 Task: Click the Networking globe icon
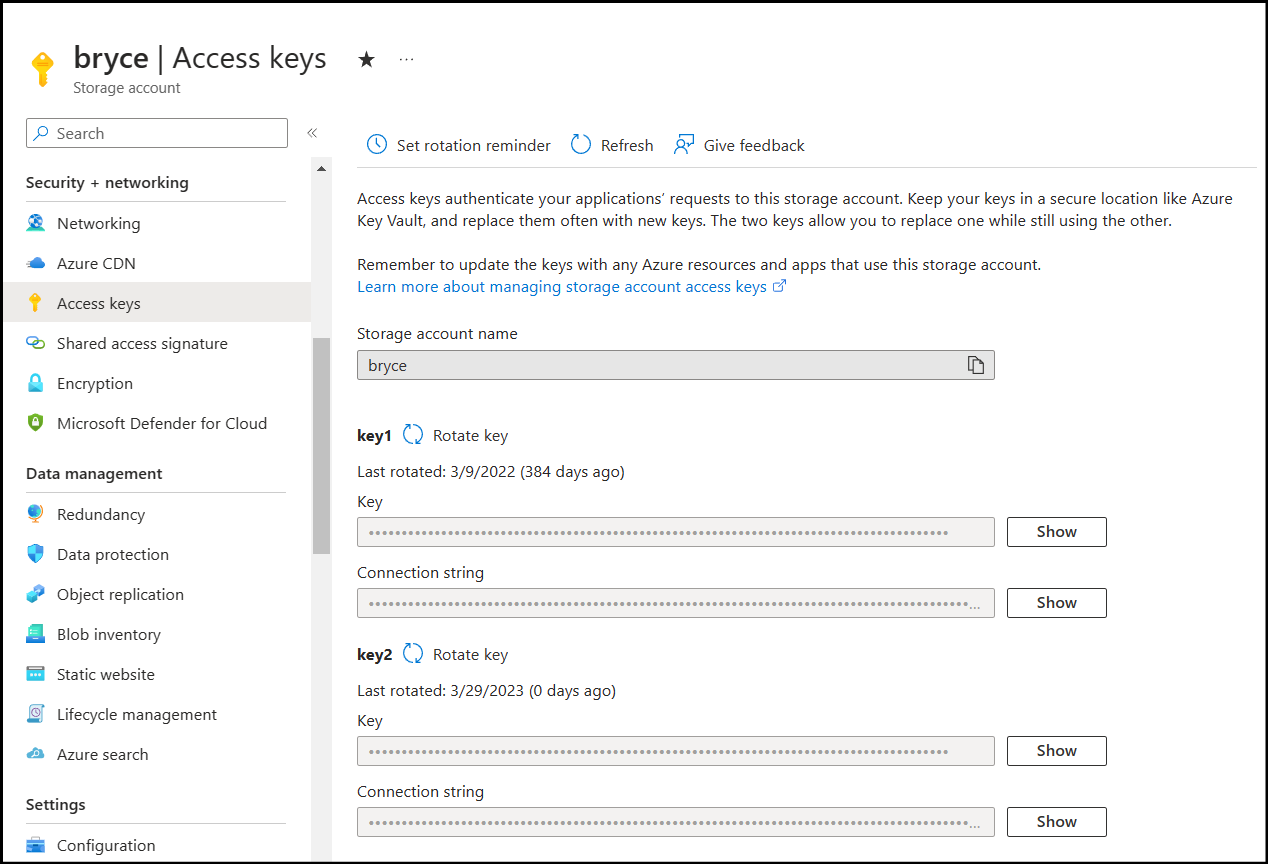click(x=36, y=223)
